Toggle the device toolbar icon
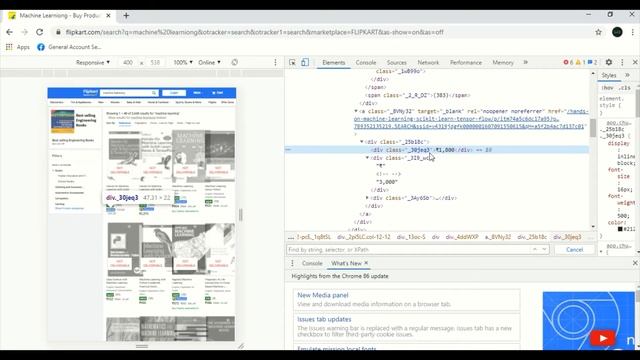Viewport: 640px width, 360px height. 305,62
